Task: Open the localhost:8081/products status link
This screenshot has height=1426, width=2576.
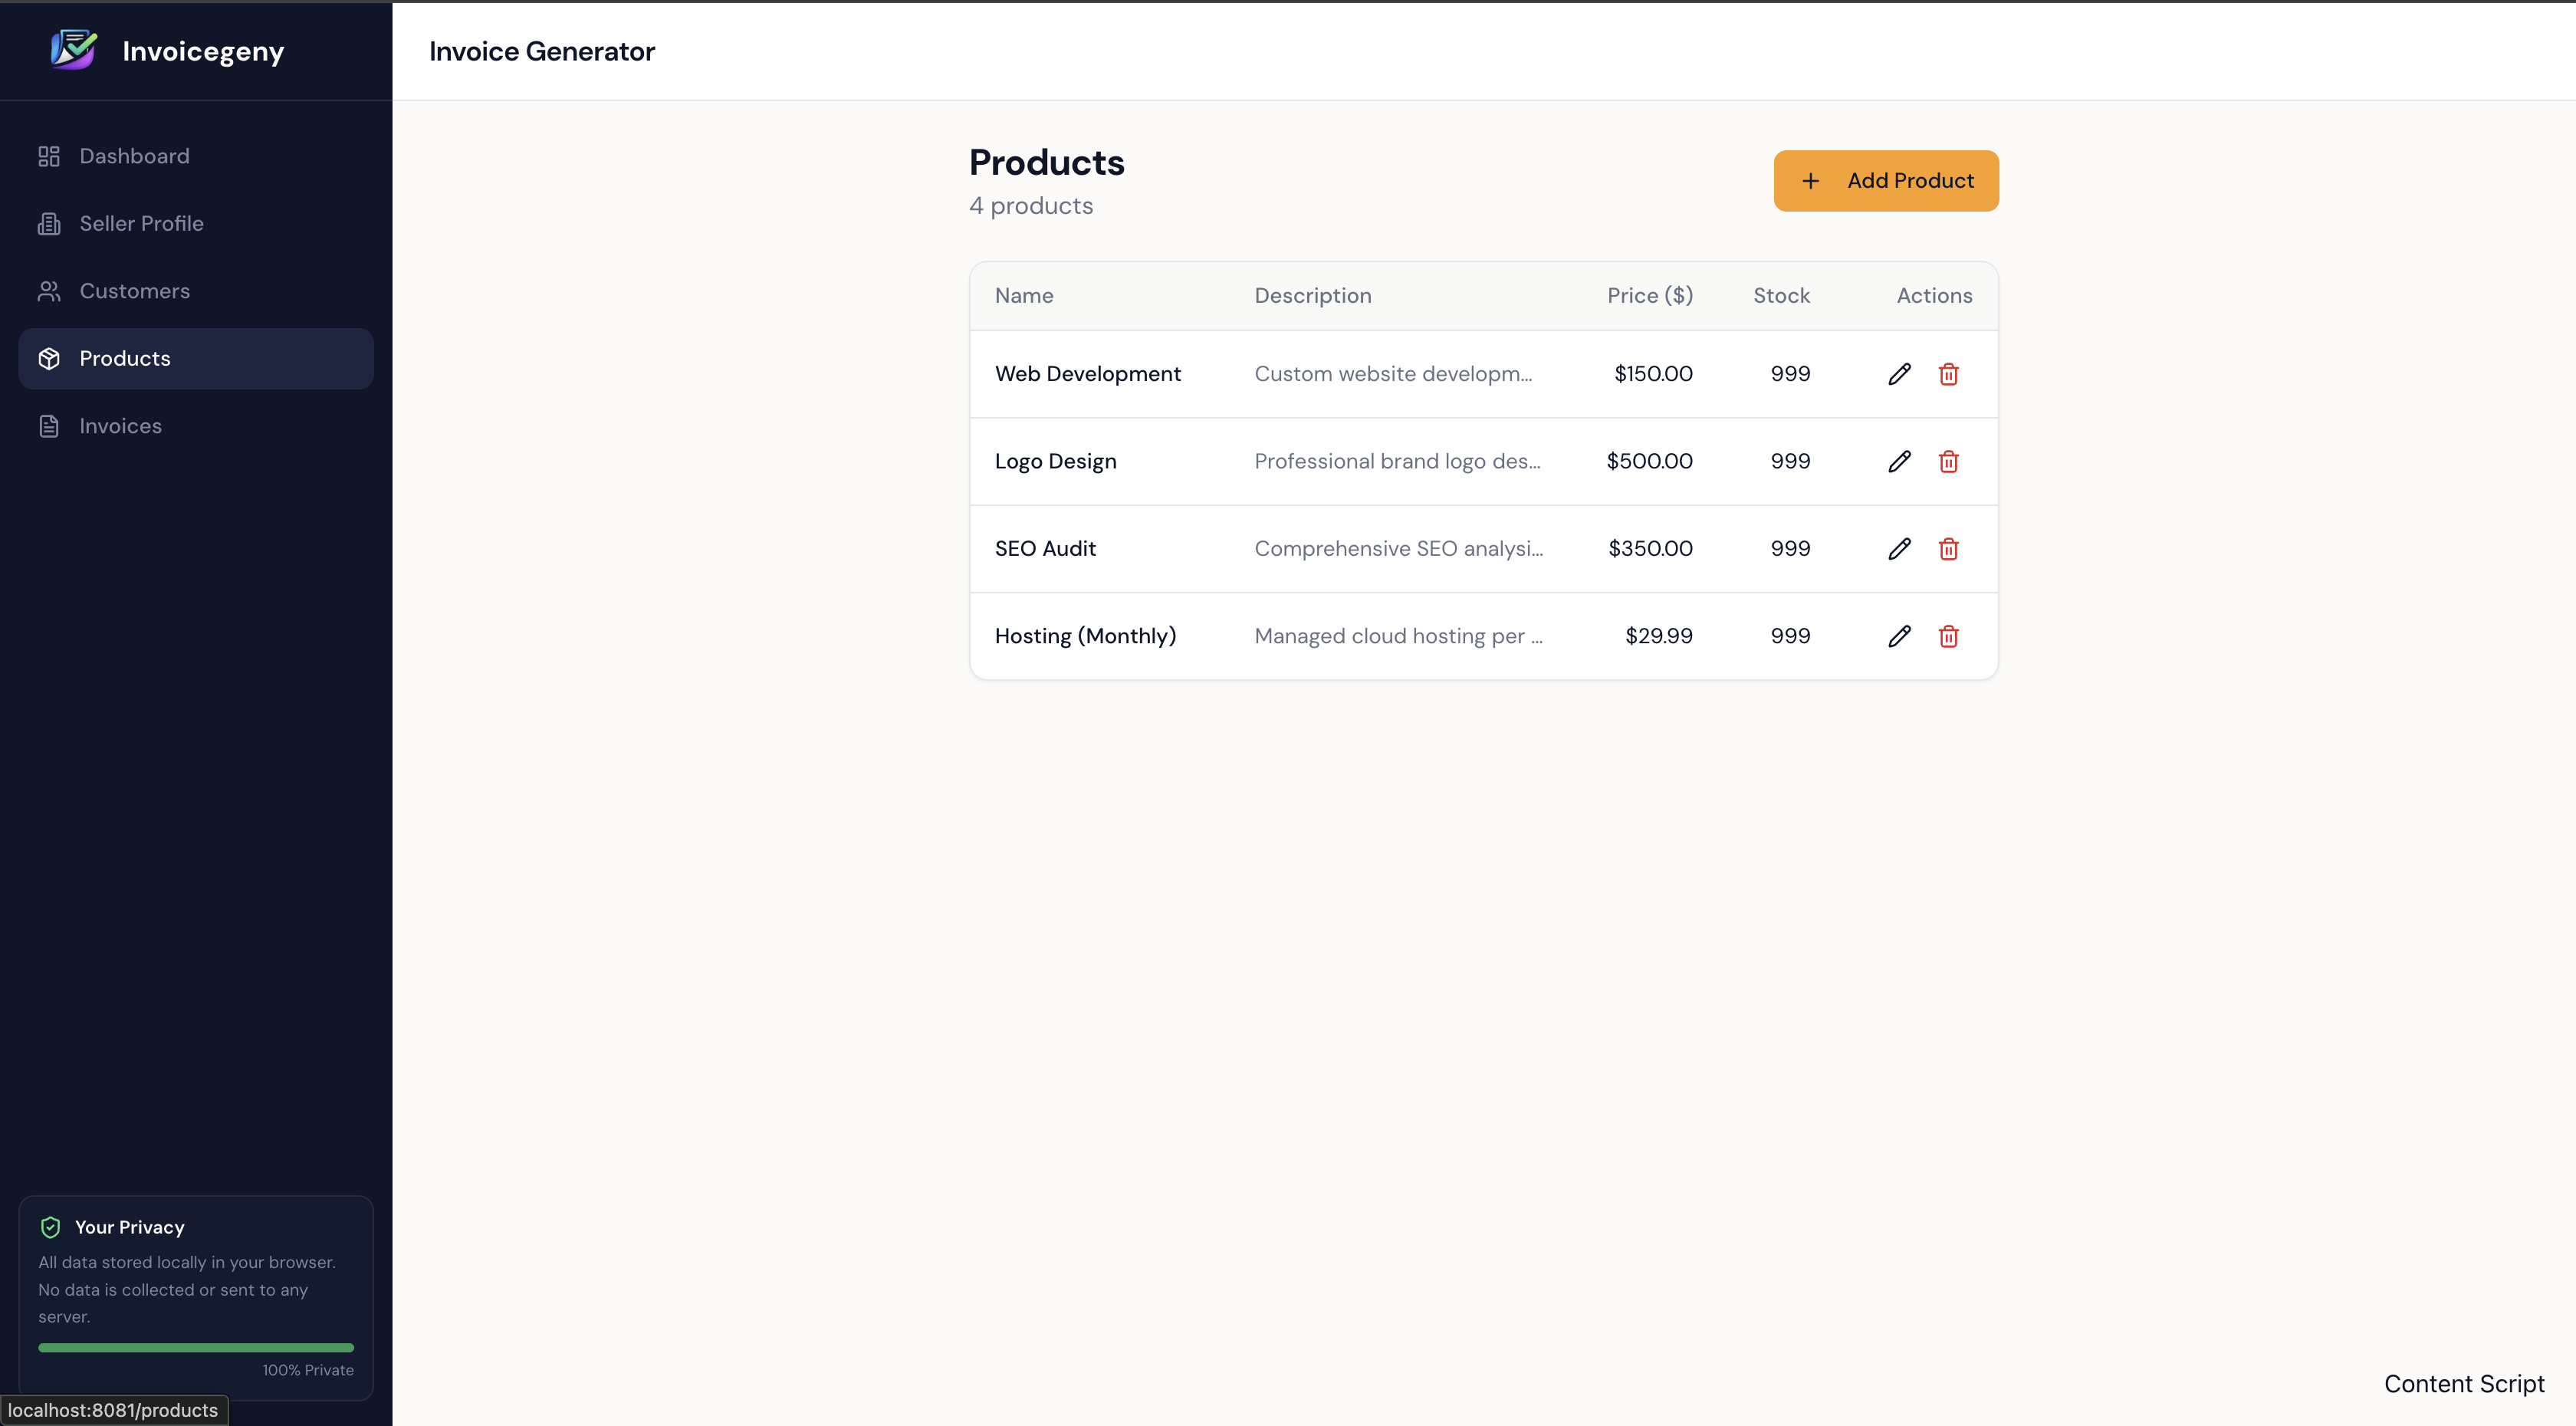Action: tap(114, 1410)
